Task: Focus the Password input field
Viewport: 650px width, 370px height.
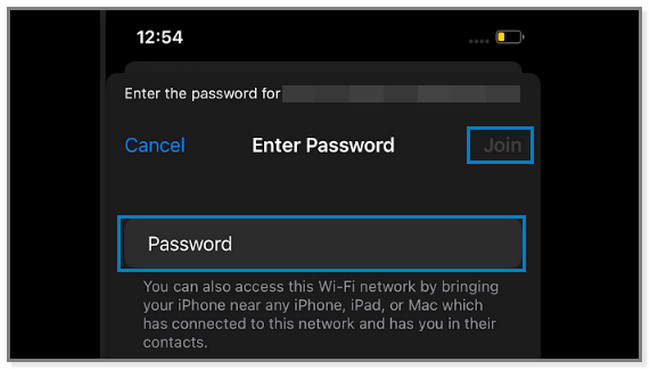Action: [x=323, y=244]
